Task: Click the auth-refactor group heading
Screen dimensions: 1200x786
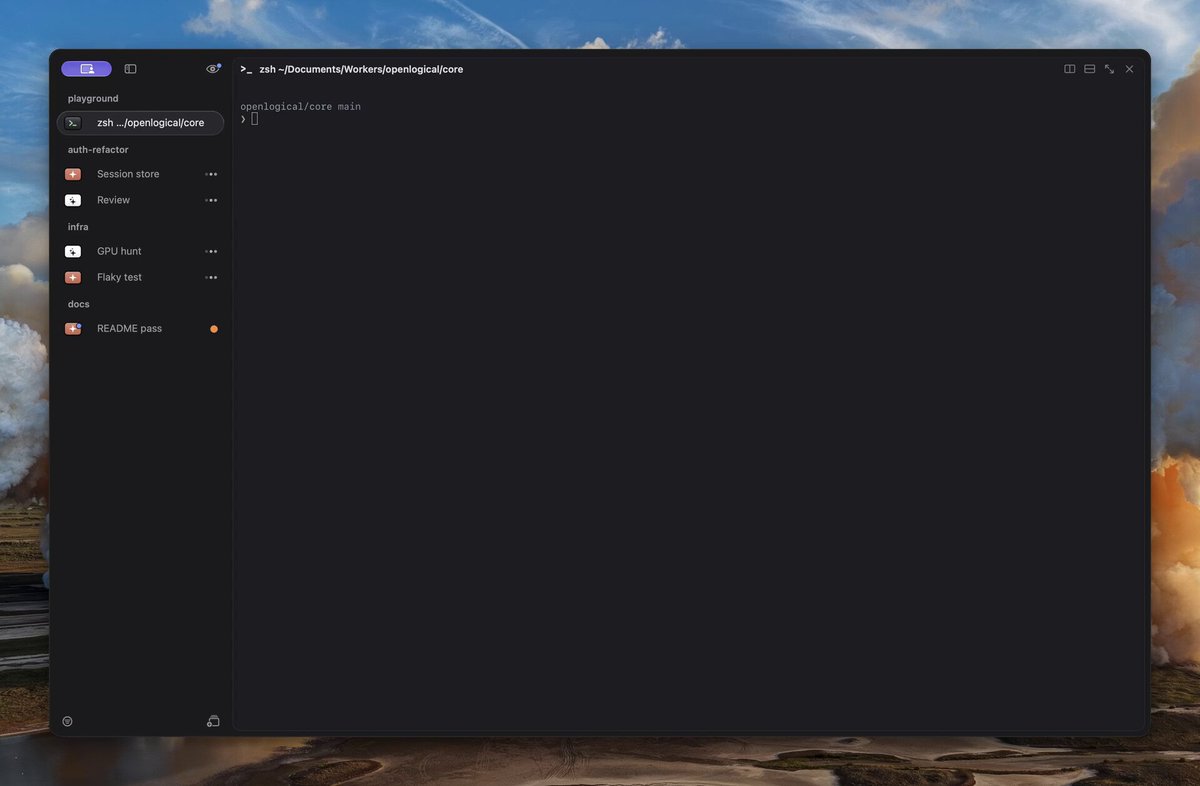Action: coord(98,149)
